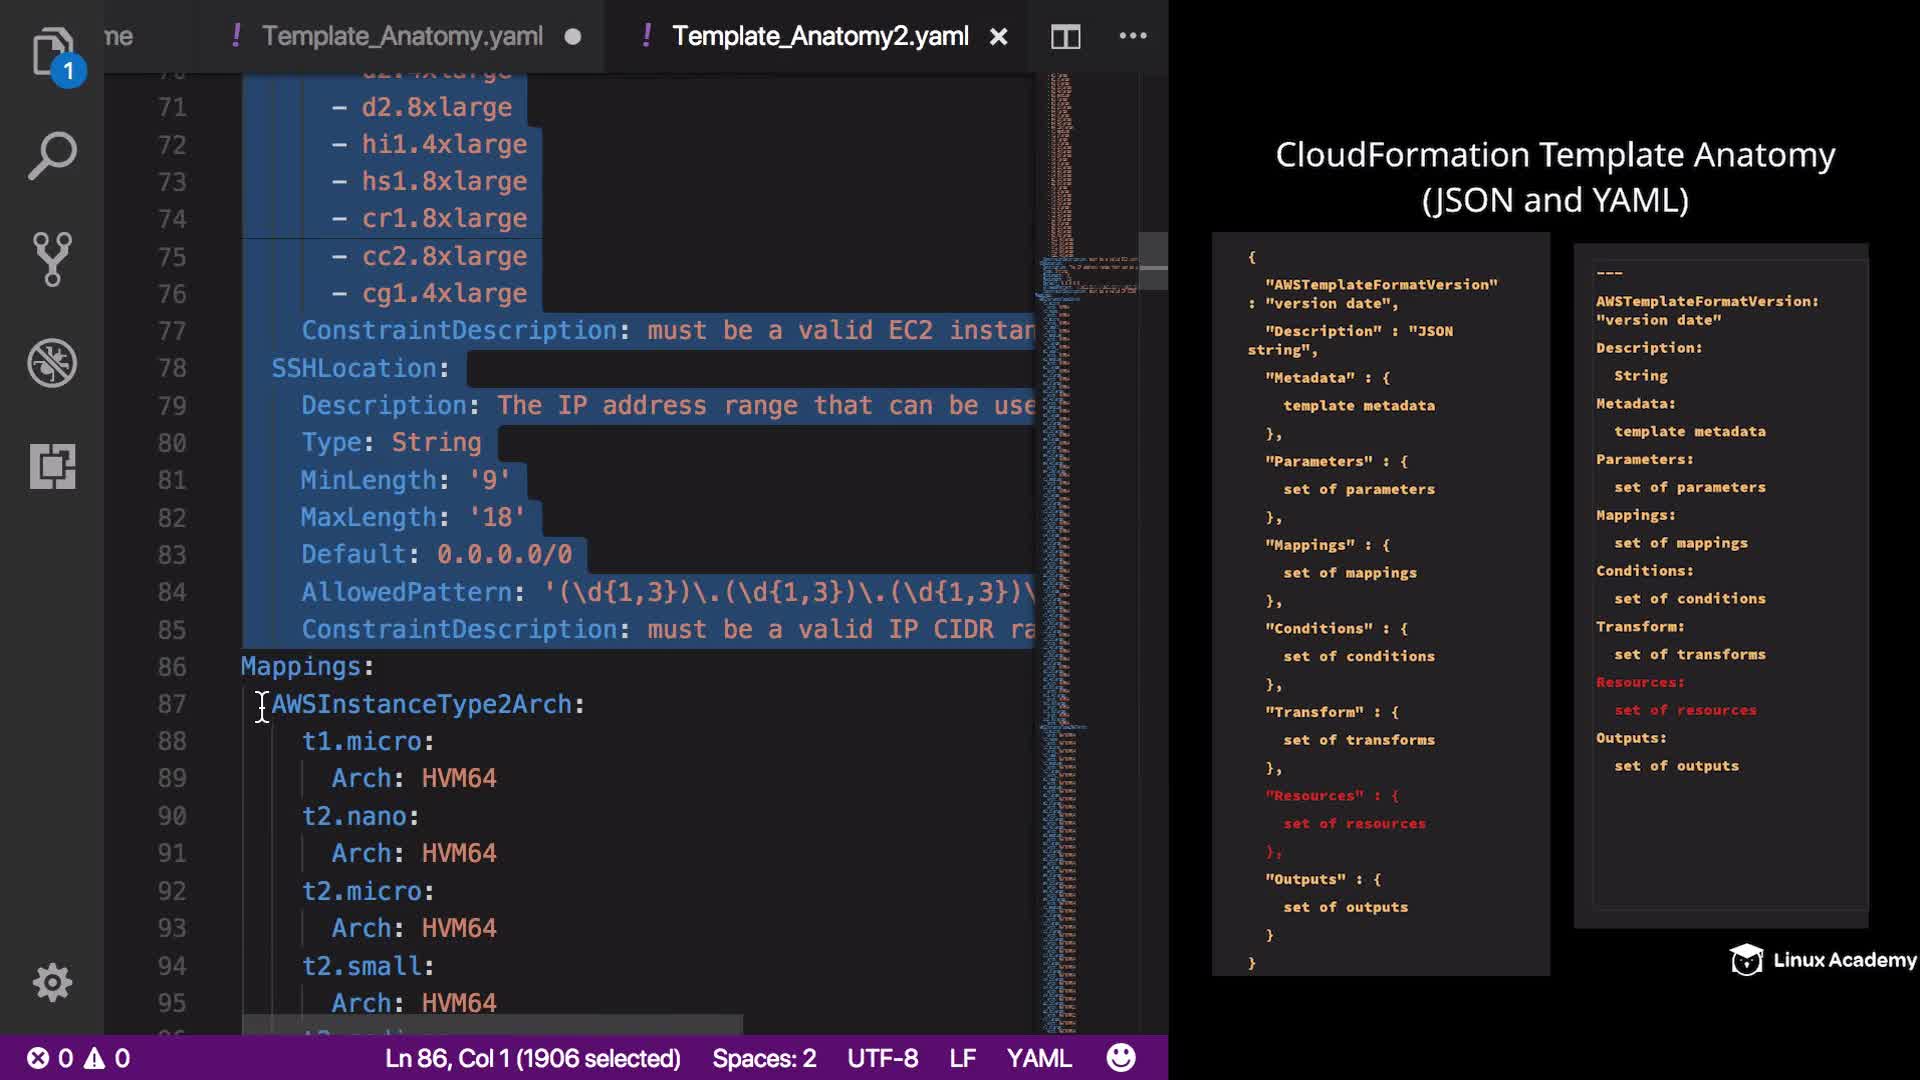The height and width of the screenshot is (1080, 1920).
Task: Click the minimap scrollbar slider
Action: 1153,261
